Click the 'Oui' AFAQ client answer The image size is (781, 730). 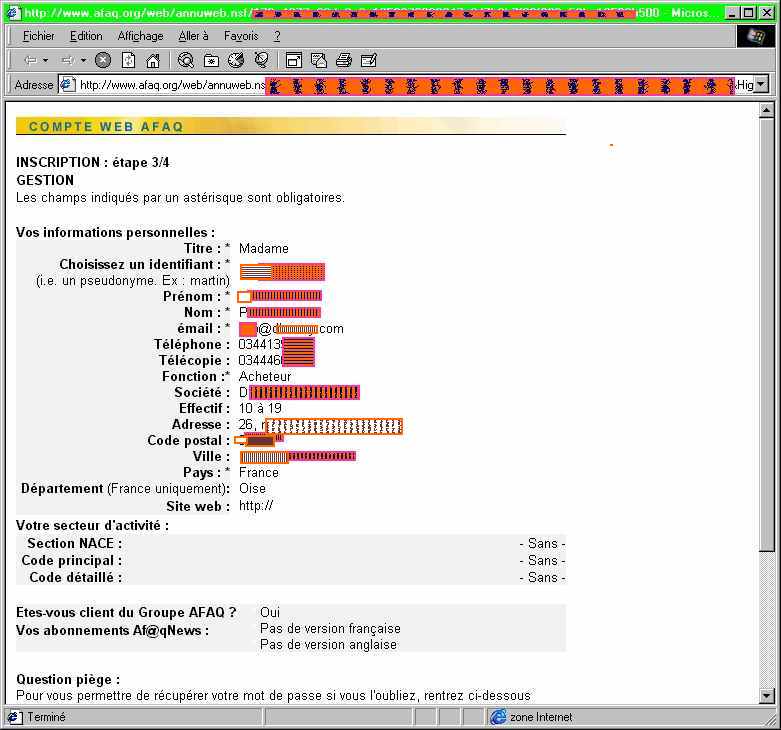tap(270, 612)
